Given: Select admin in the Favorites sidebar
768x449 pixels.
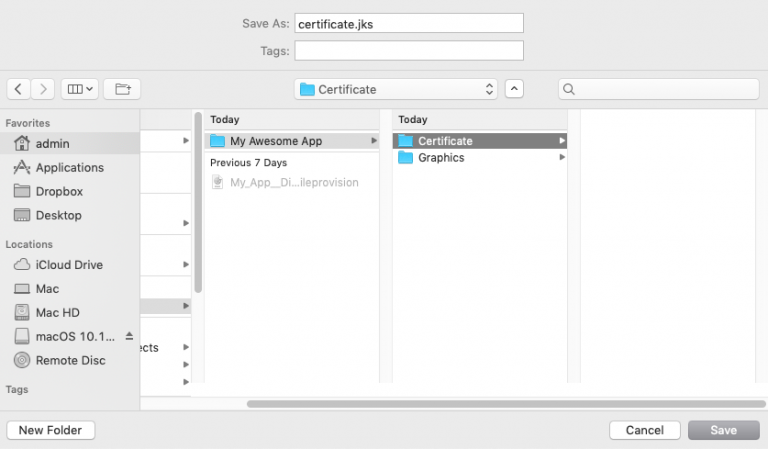Looking at the screenshot, I should point(52,143).
